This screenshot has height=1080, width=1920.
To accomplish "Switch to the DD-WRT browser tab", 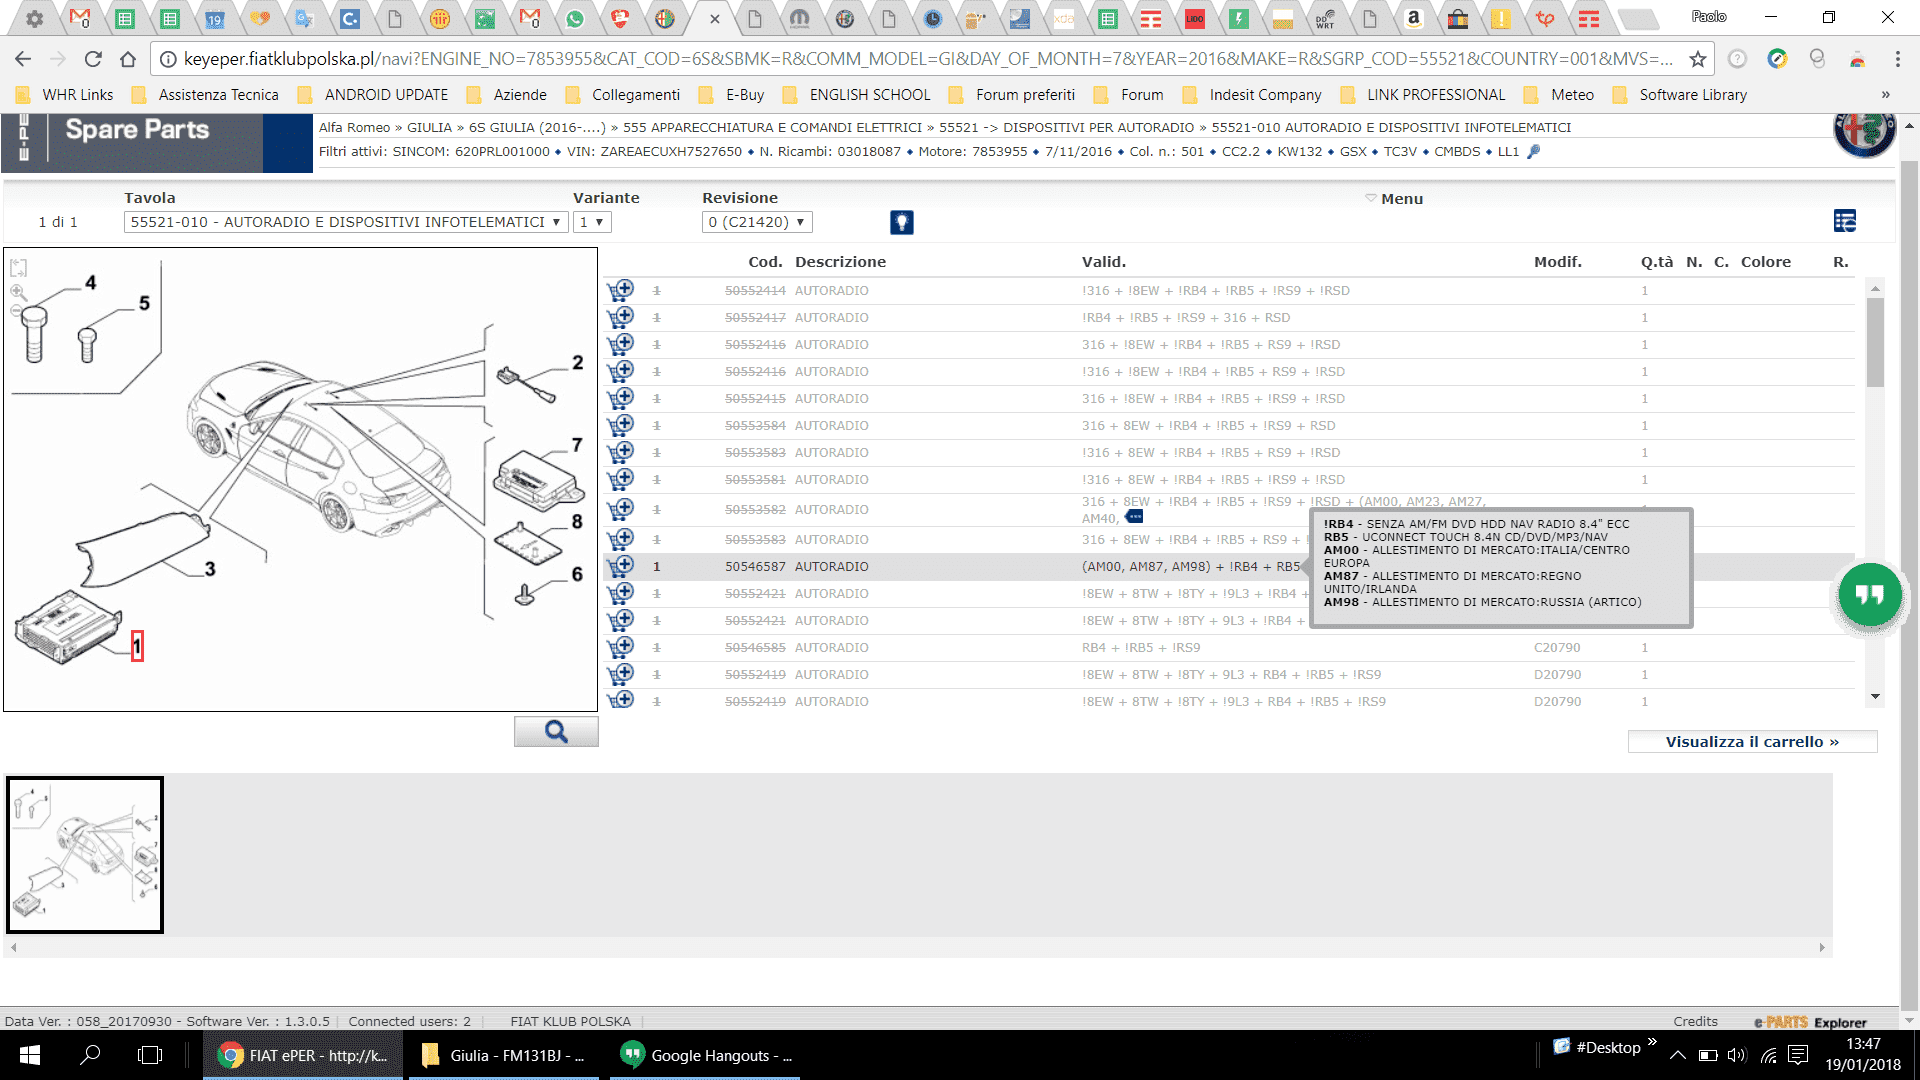I will pos(1325,18).
